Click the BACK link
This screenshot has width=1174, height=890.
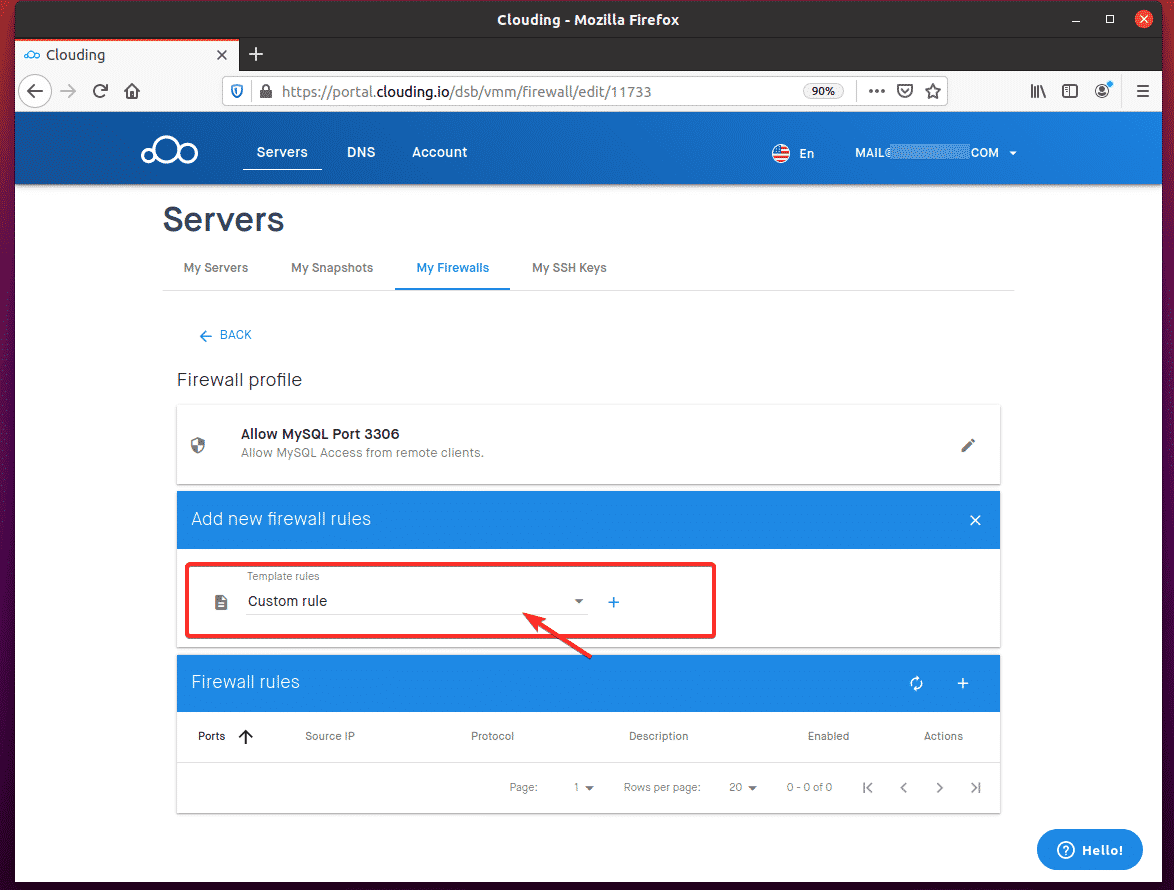pos(226,335)
